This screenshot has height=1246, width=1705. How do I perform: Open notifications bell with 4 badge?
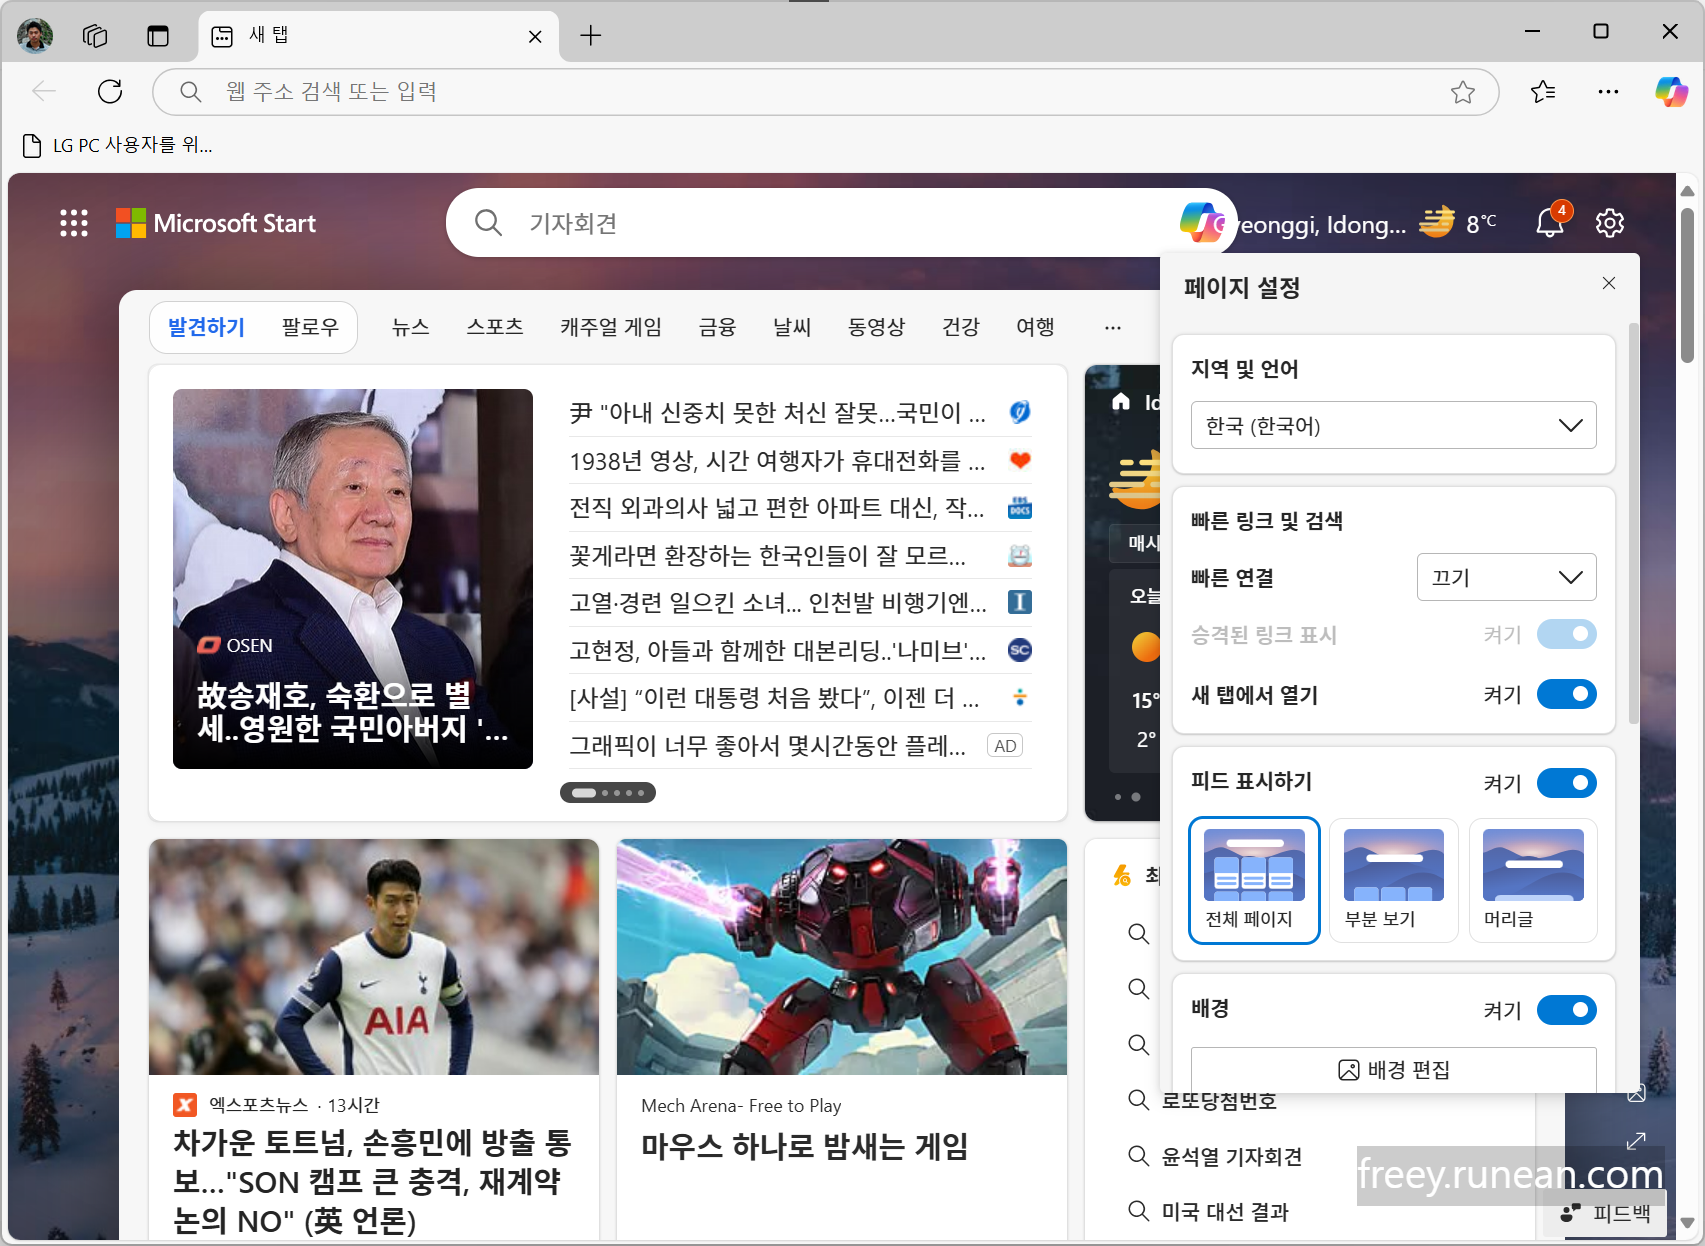[x=1551, y=221]
